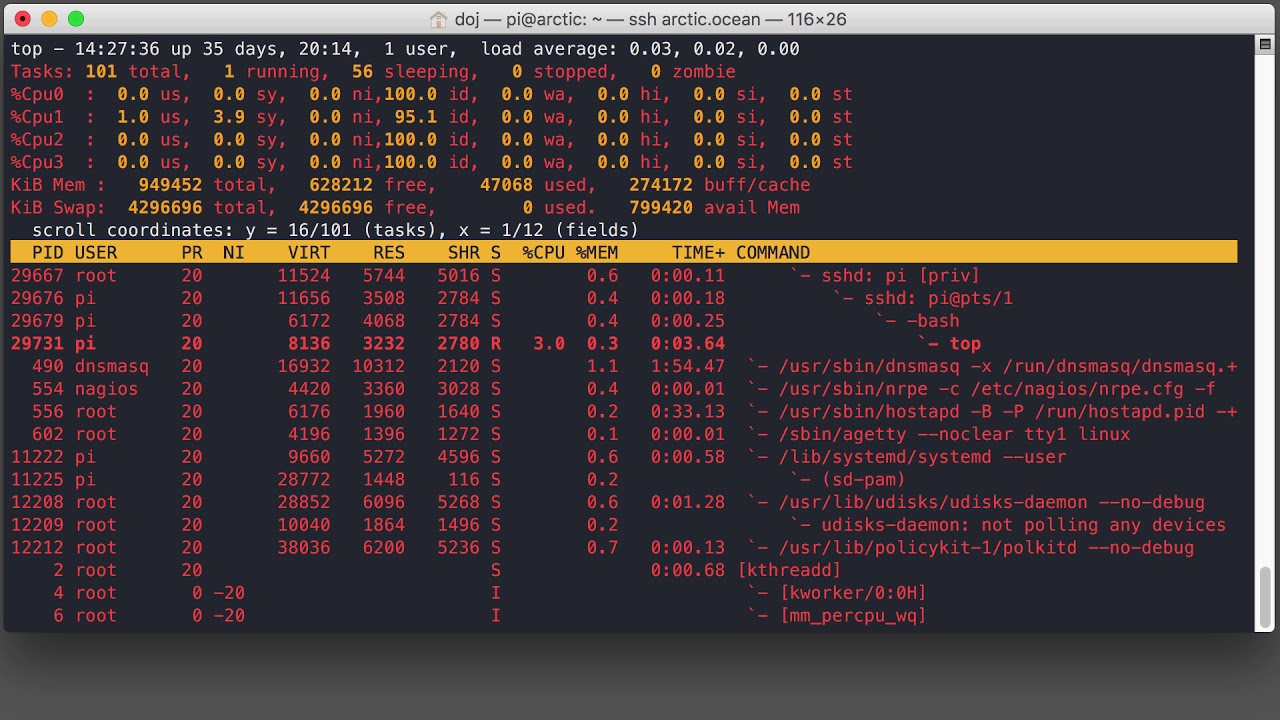Viewport: 1280px width, 720px height.
Task: Click the VIRT value 38036
Action: (304, 548)
